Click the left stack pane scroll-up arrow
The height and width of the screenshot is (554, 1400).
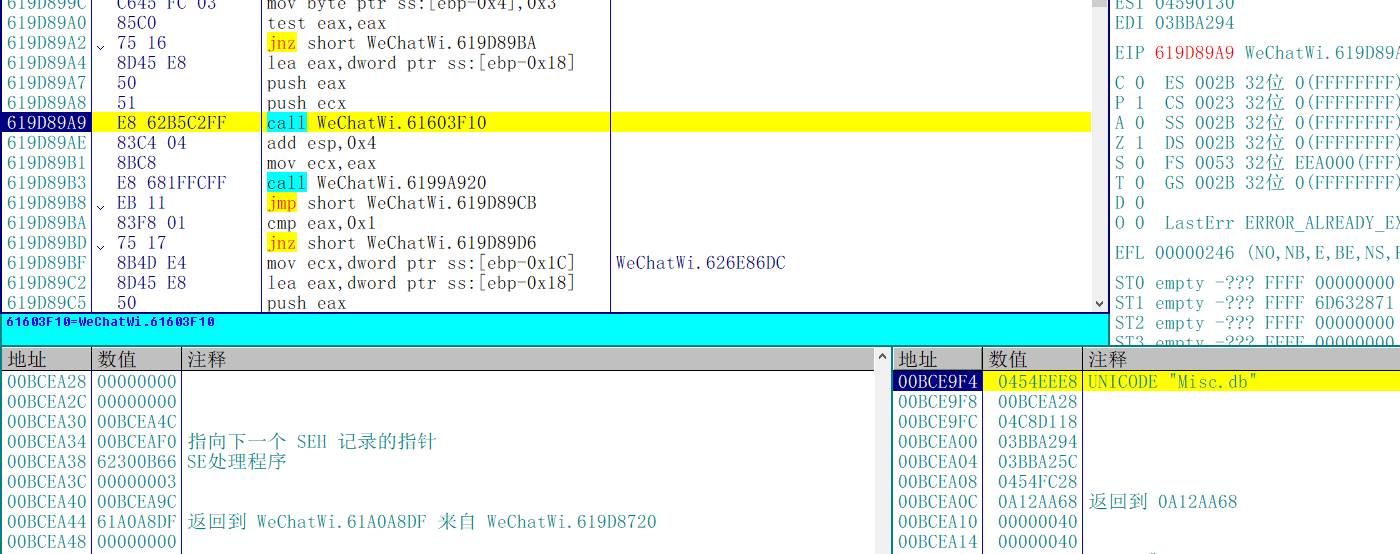883,358
